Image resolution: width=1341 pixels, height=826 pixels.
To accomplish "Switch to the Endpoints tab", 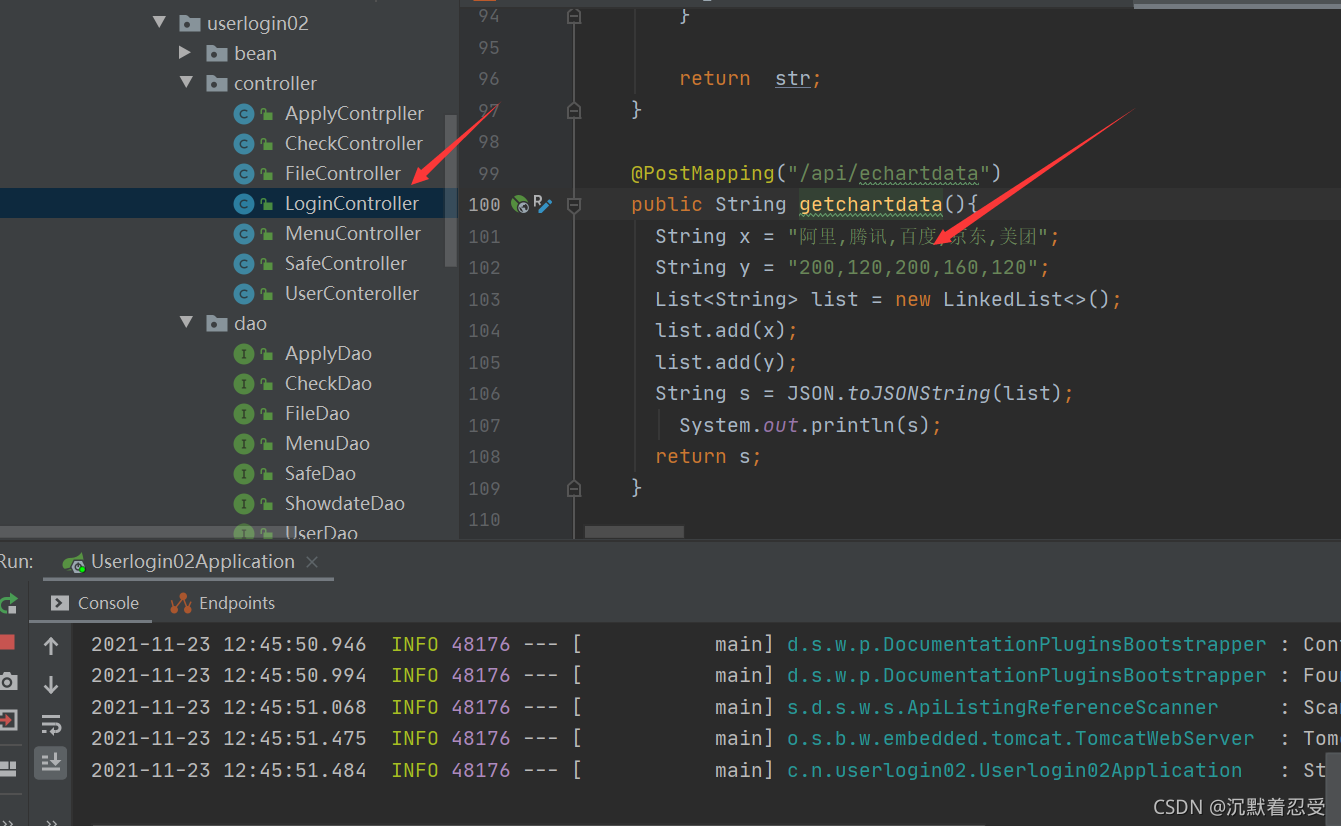I will coord(222,603).
